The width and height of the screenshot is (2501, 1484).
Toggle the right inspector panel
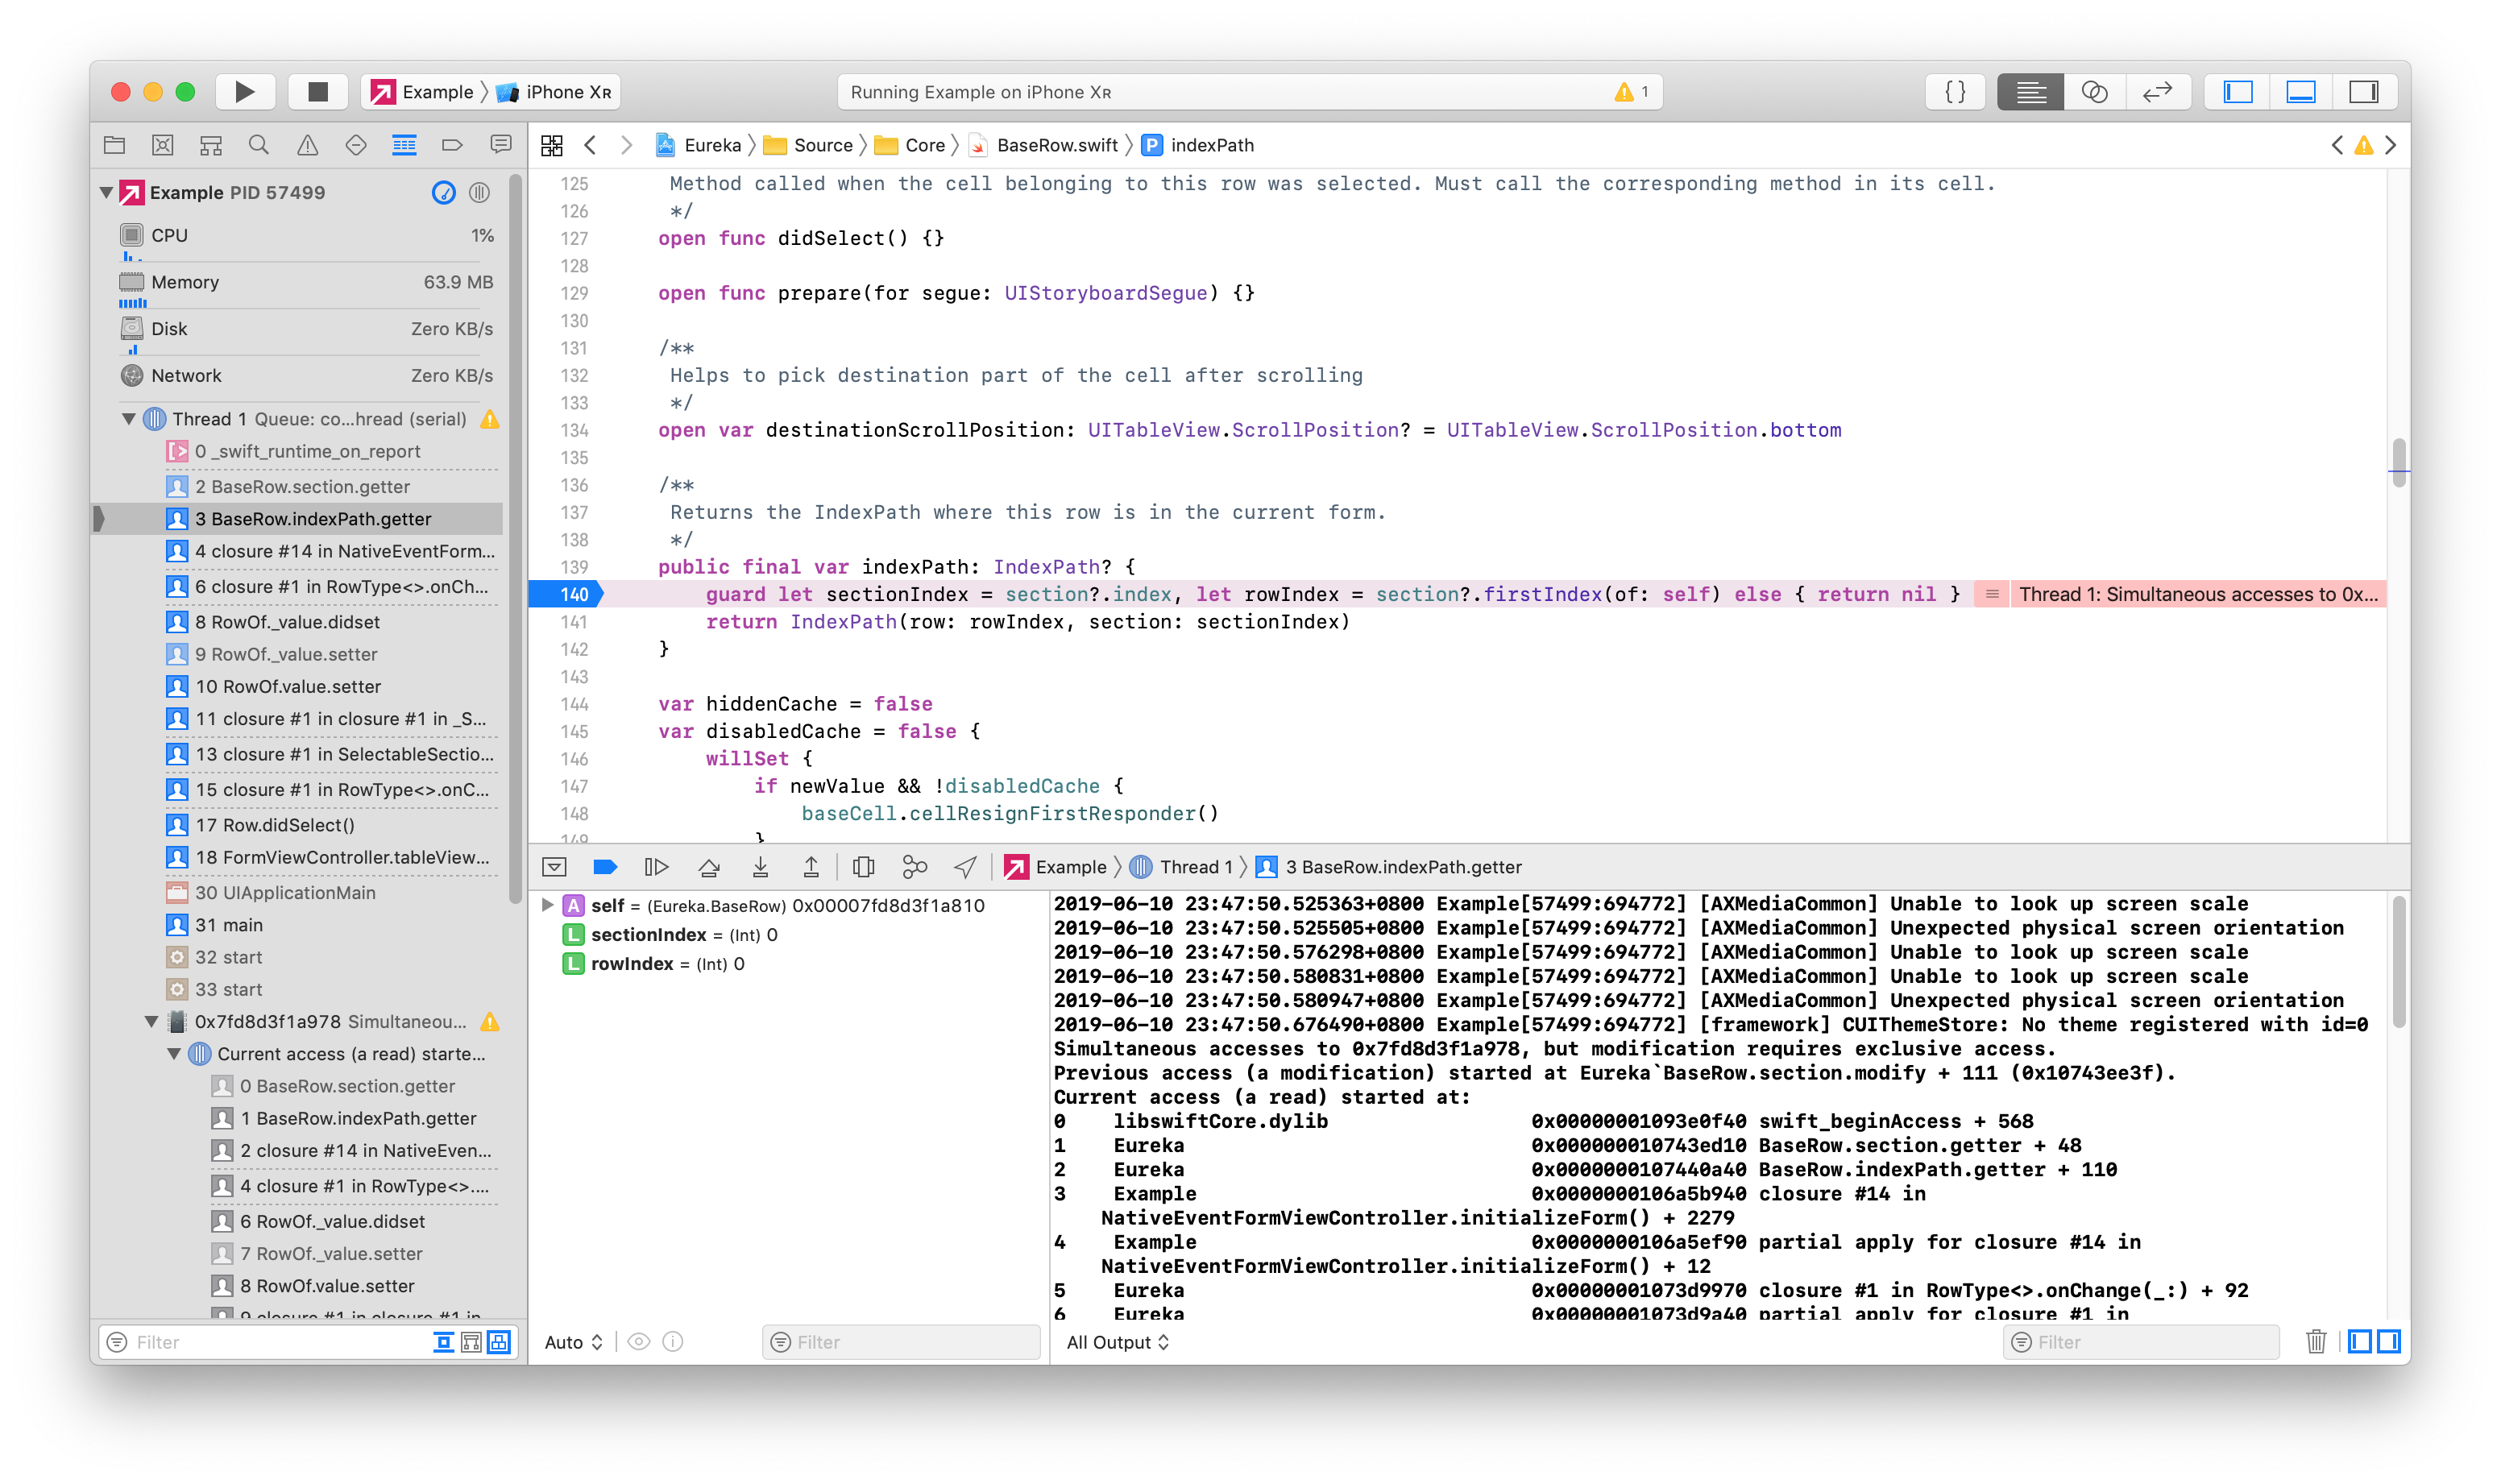click(x=2366, y=91)
